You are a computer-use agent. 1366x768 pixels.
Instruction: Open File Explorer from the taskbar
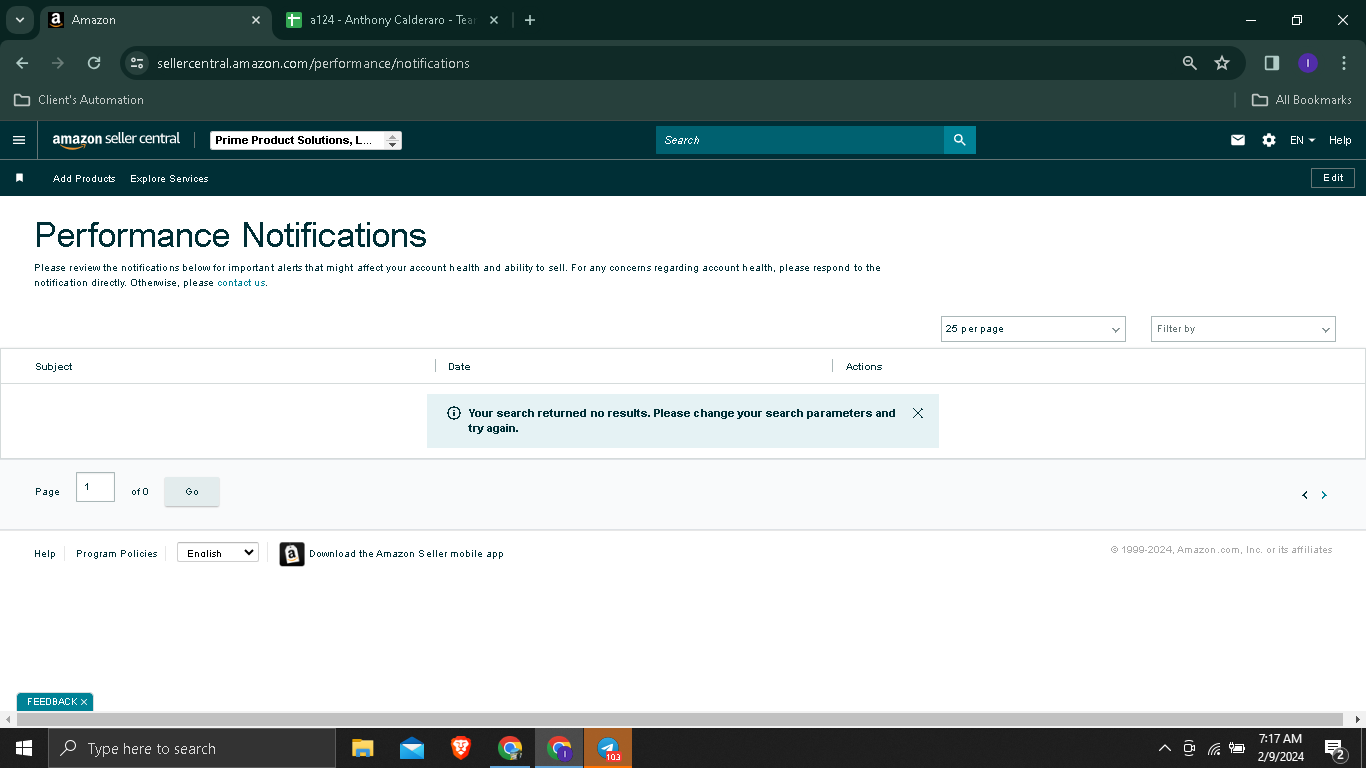tap(362, 748)
